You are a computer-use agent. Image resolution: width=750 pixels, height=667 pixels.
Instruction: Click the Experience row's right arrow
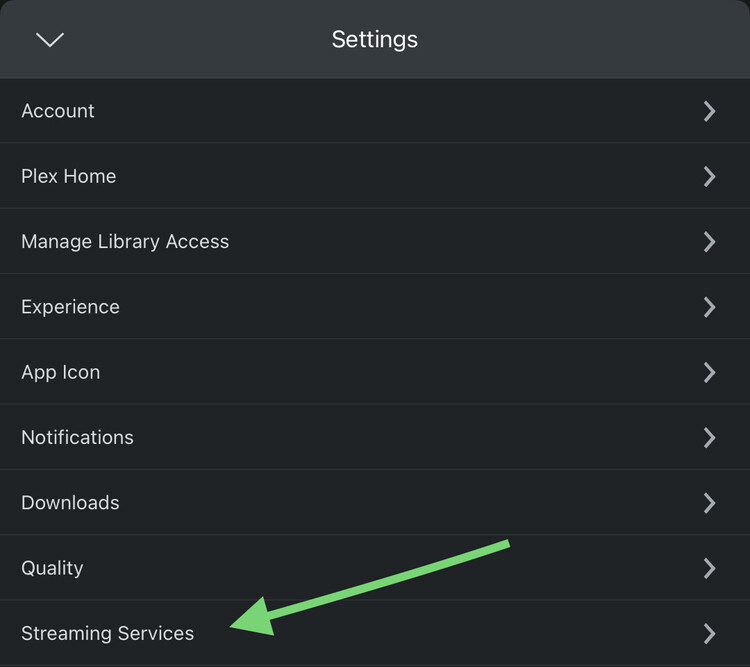click(709, 307)
